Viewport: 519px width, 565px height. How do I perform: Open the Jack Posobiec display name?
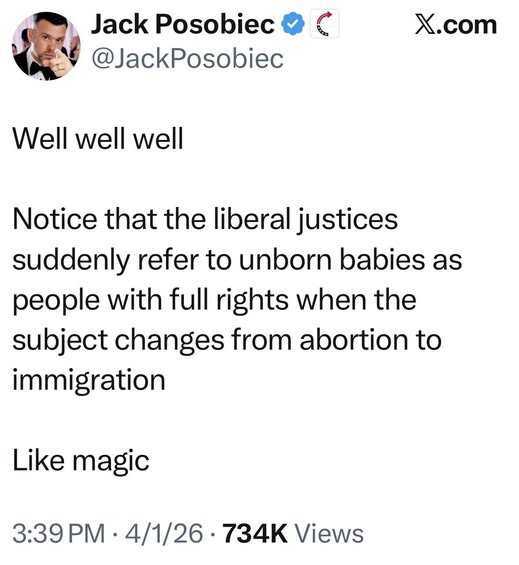tap(183, 25)
